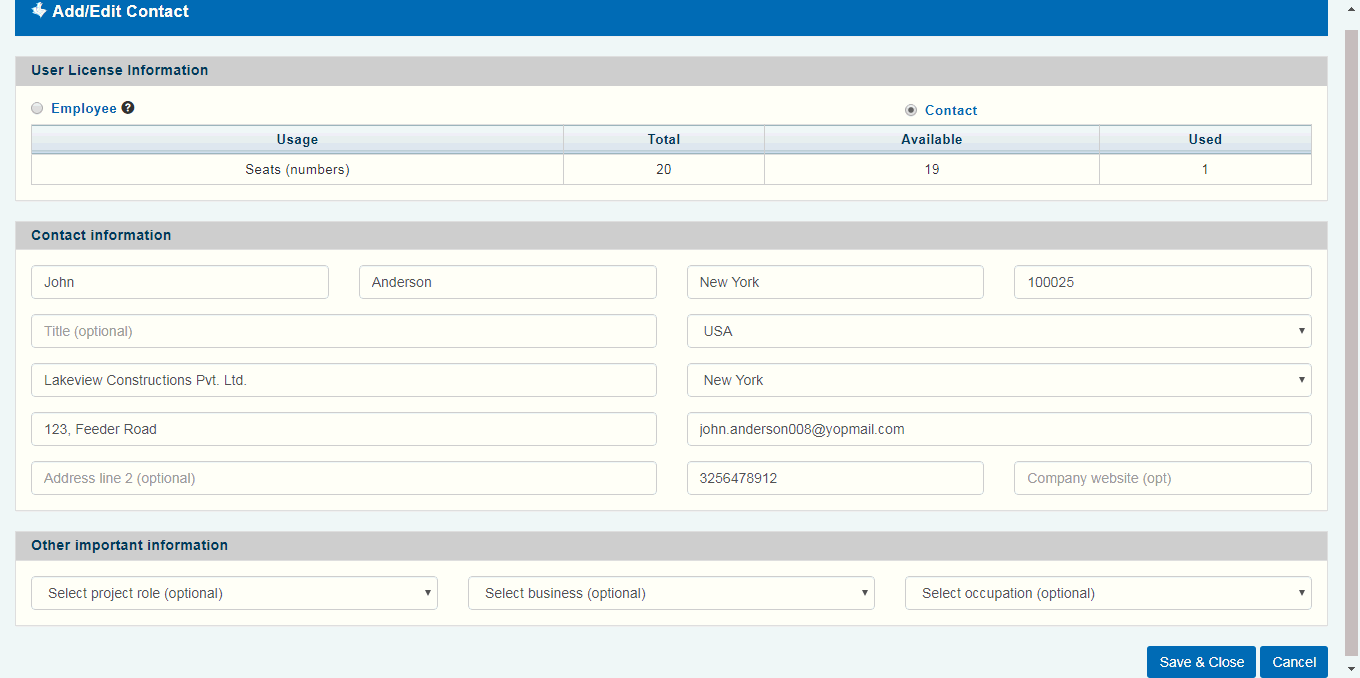Select the Employee radio button
This screenshot has height=678, width=1360.
(x=38, y=108)
